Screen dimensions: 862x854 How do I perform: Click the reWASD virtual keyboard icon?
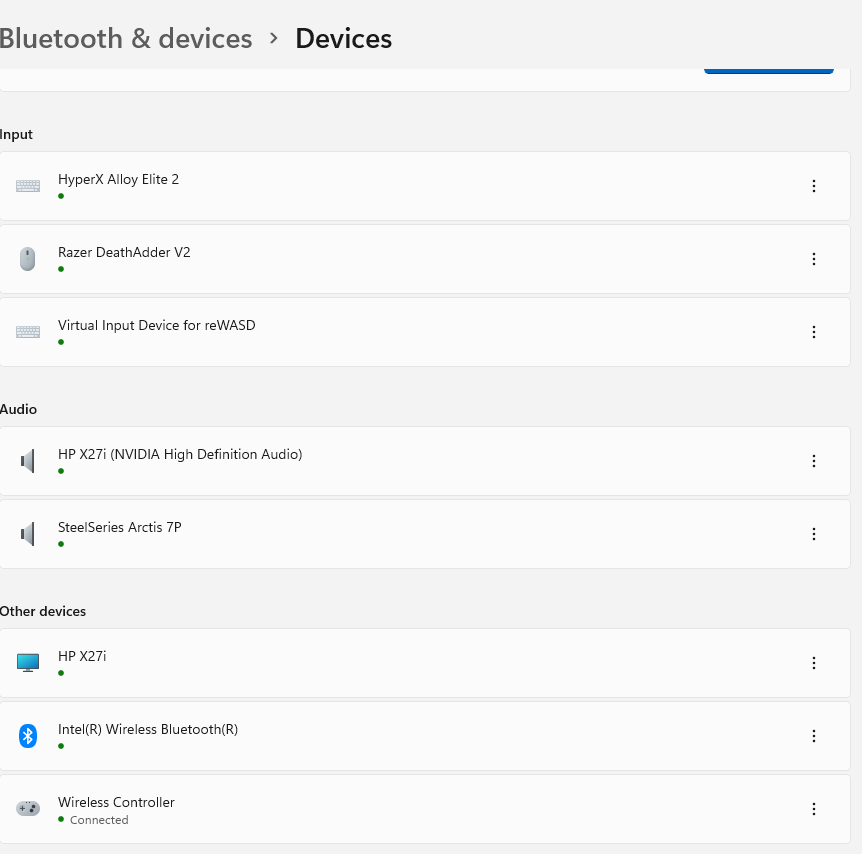tap(28, 332)
